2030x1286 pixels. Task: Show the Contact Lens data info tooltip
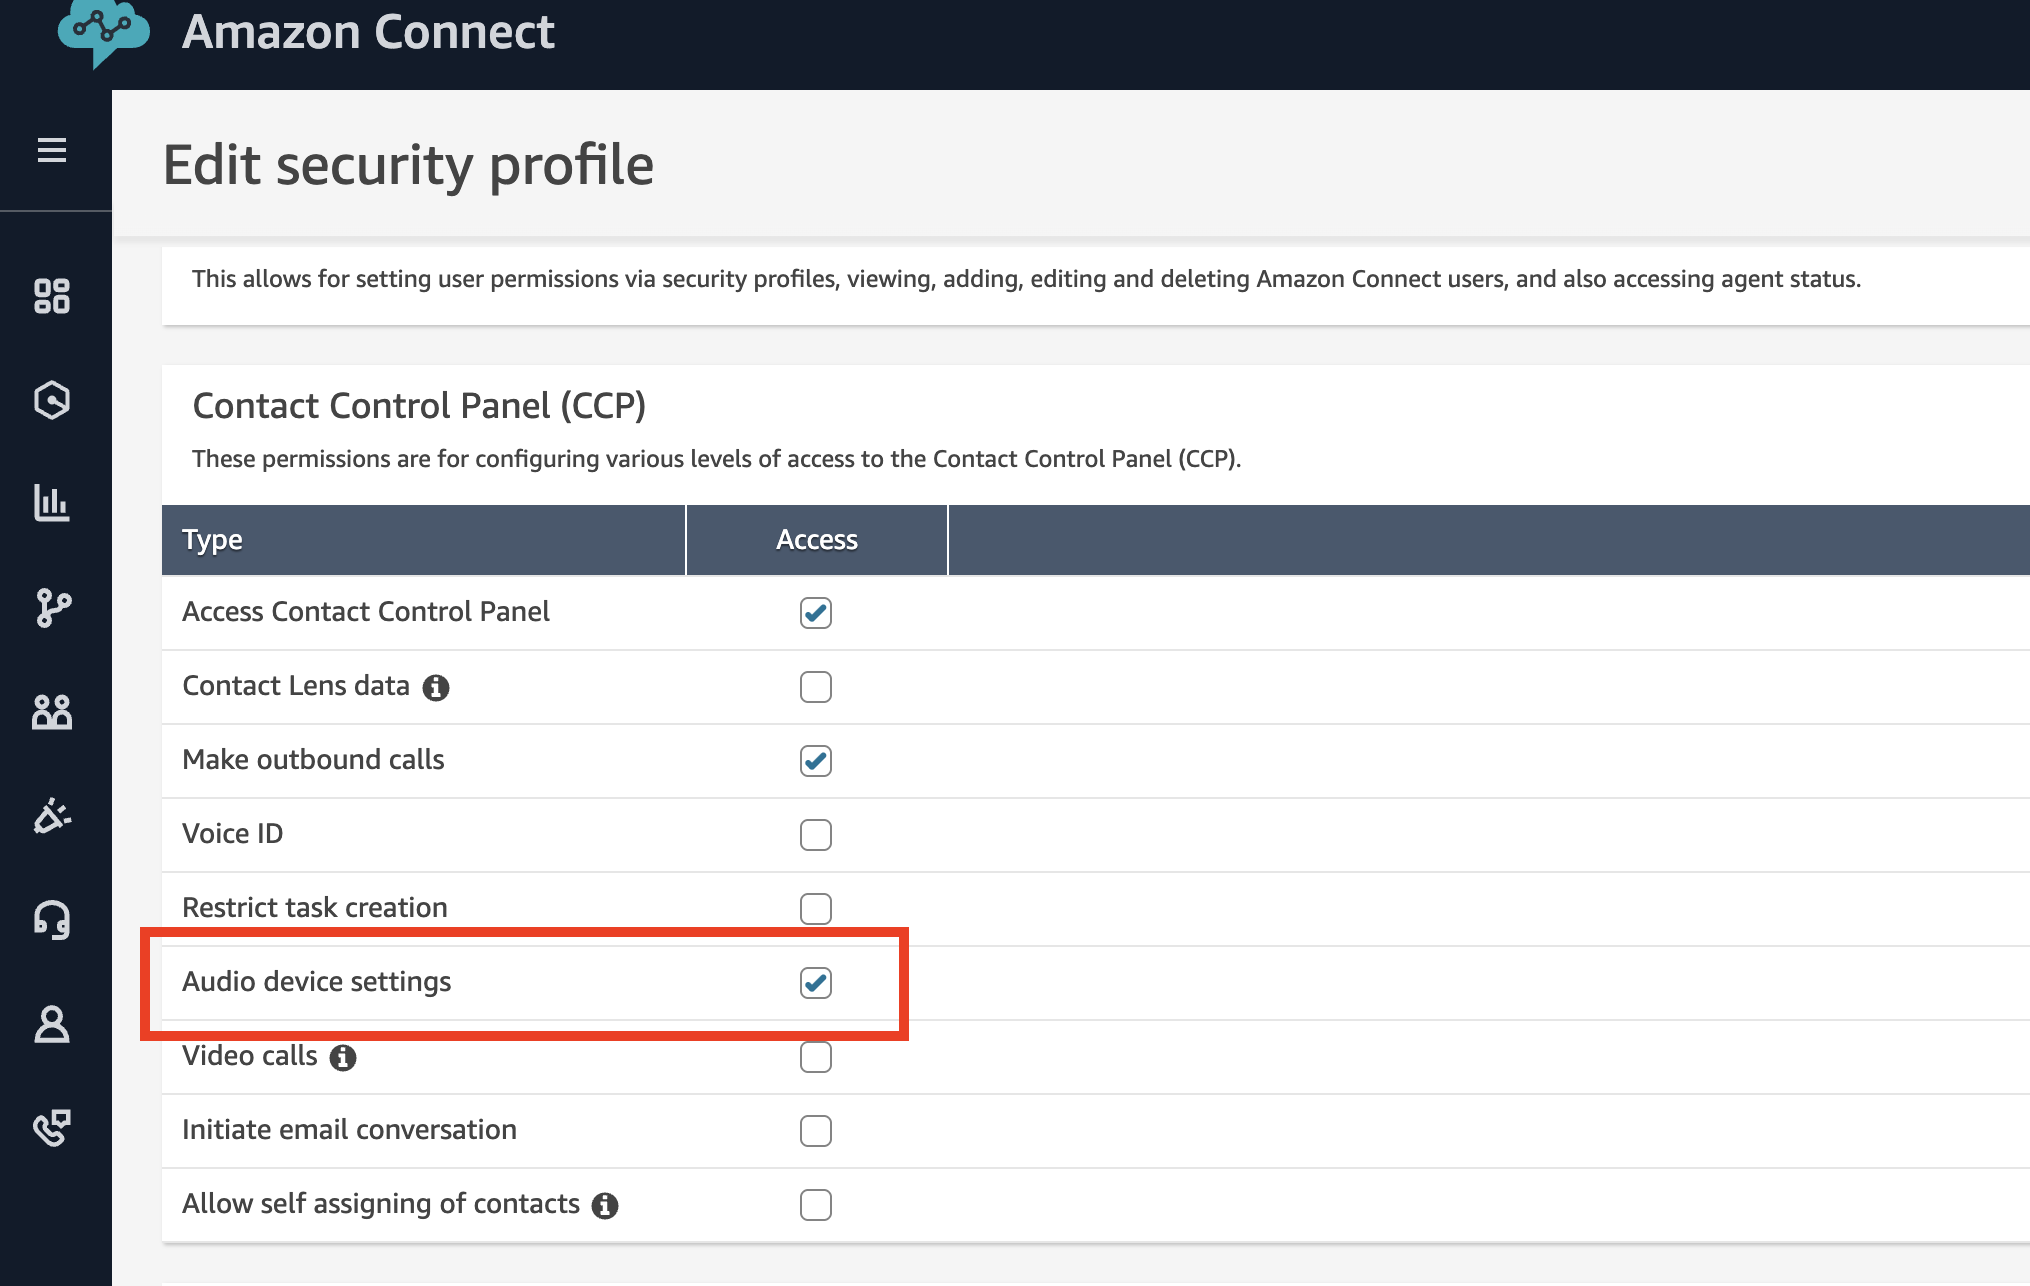[x=436, y=687]
